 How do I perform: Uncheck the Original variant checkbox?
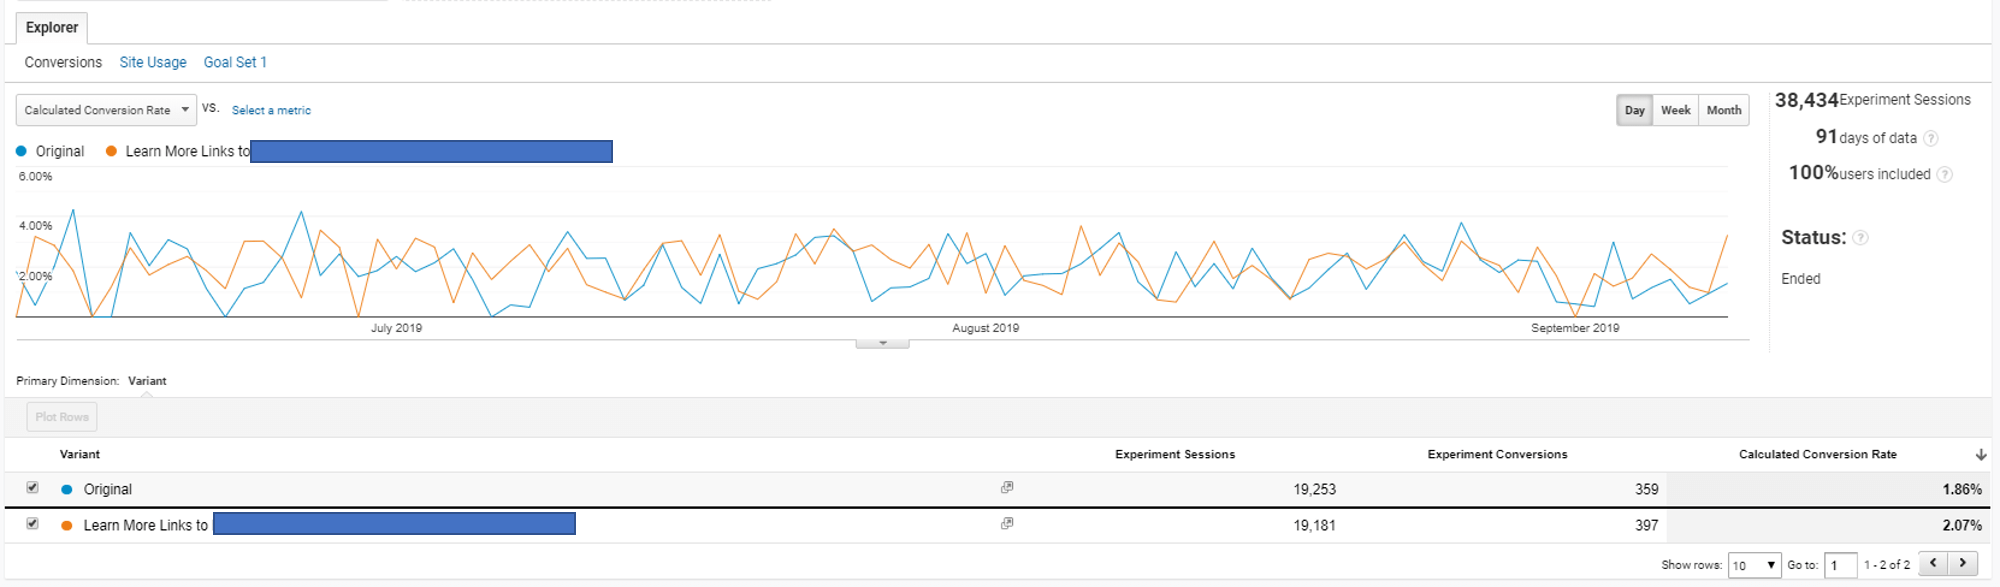[x=32, y=488]
